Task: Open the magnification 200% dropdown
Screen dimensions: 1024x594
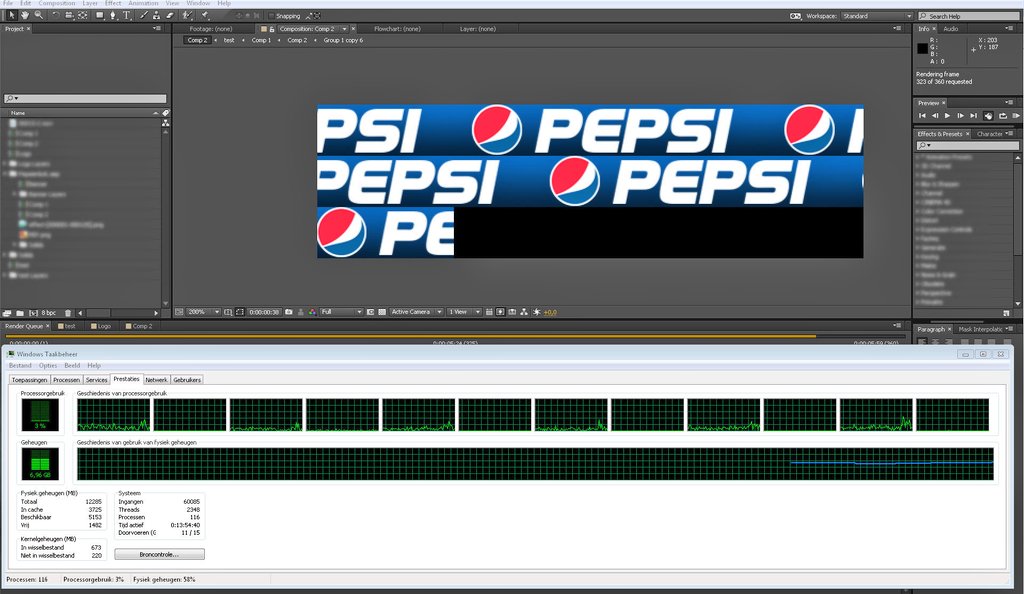Action: [x=203, y=312]
